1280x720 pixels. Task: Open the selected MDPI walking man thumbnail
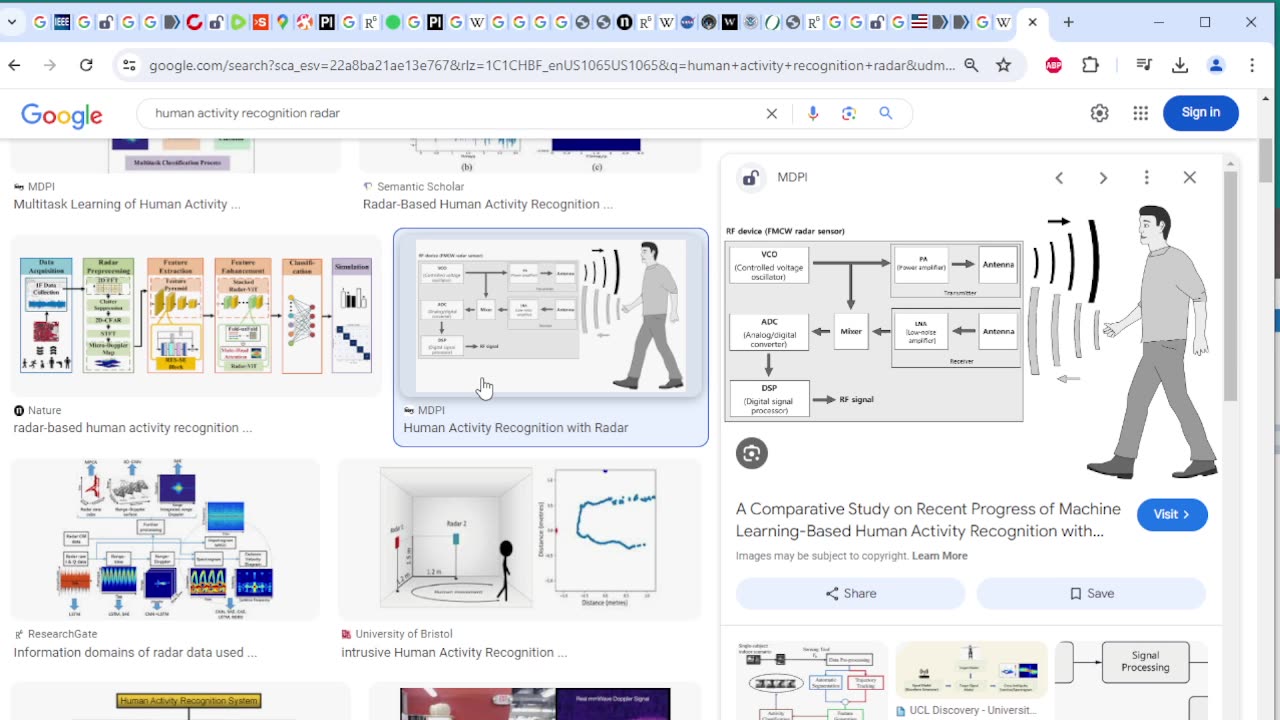coord(551,315)
